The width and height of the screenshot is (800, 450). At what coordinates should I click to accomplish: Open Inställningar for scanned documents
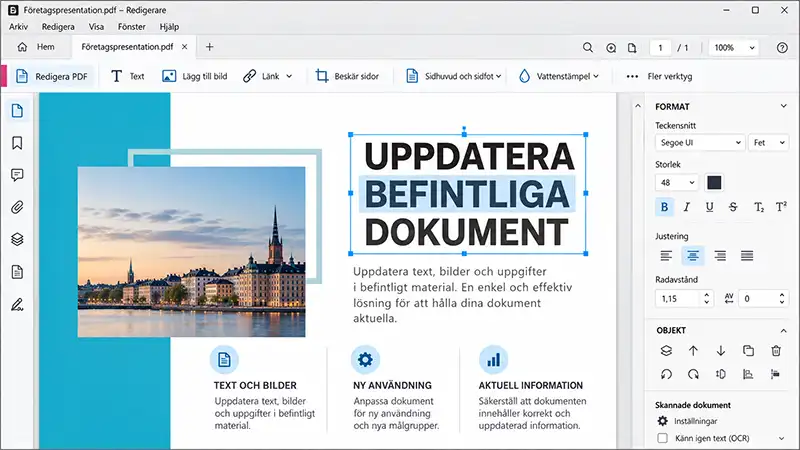[687, 421]
